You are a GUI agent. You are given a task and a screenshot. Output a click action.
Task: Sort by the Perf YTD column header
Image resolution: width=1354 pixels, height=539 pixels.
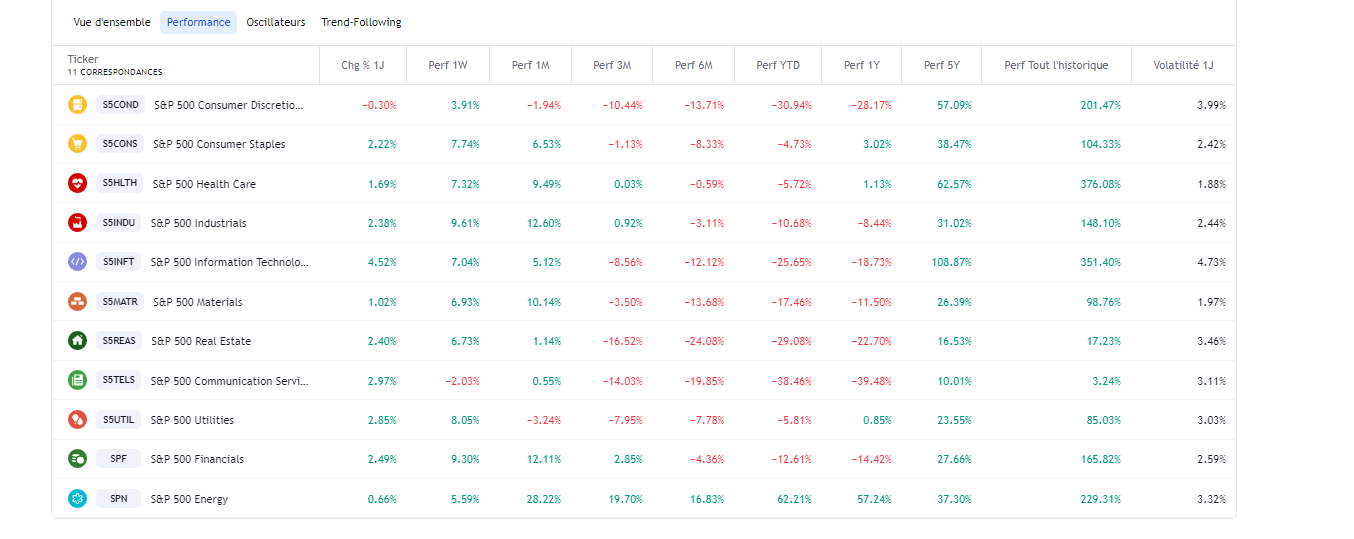click(777, 66)
